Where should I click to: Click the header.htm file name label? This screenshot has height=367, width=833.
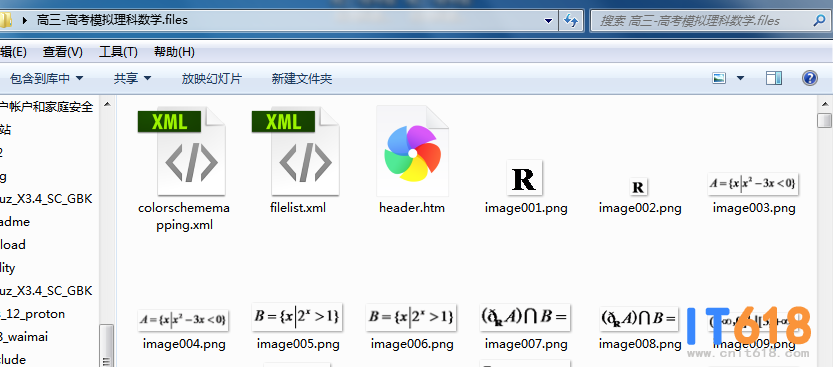coord(412,208)
